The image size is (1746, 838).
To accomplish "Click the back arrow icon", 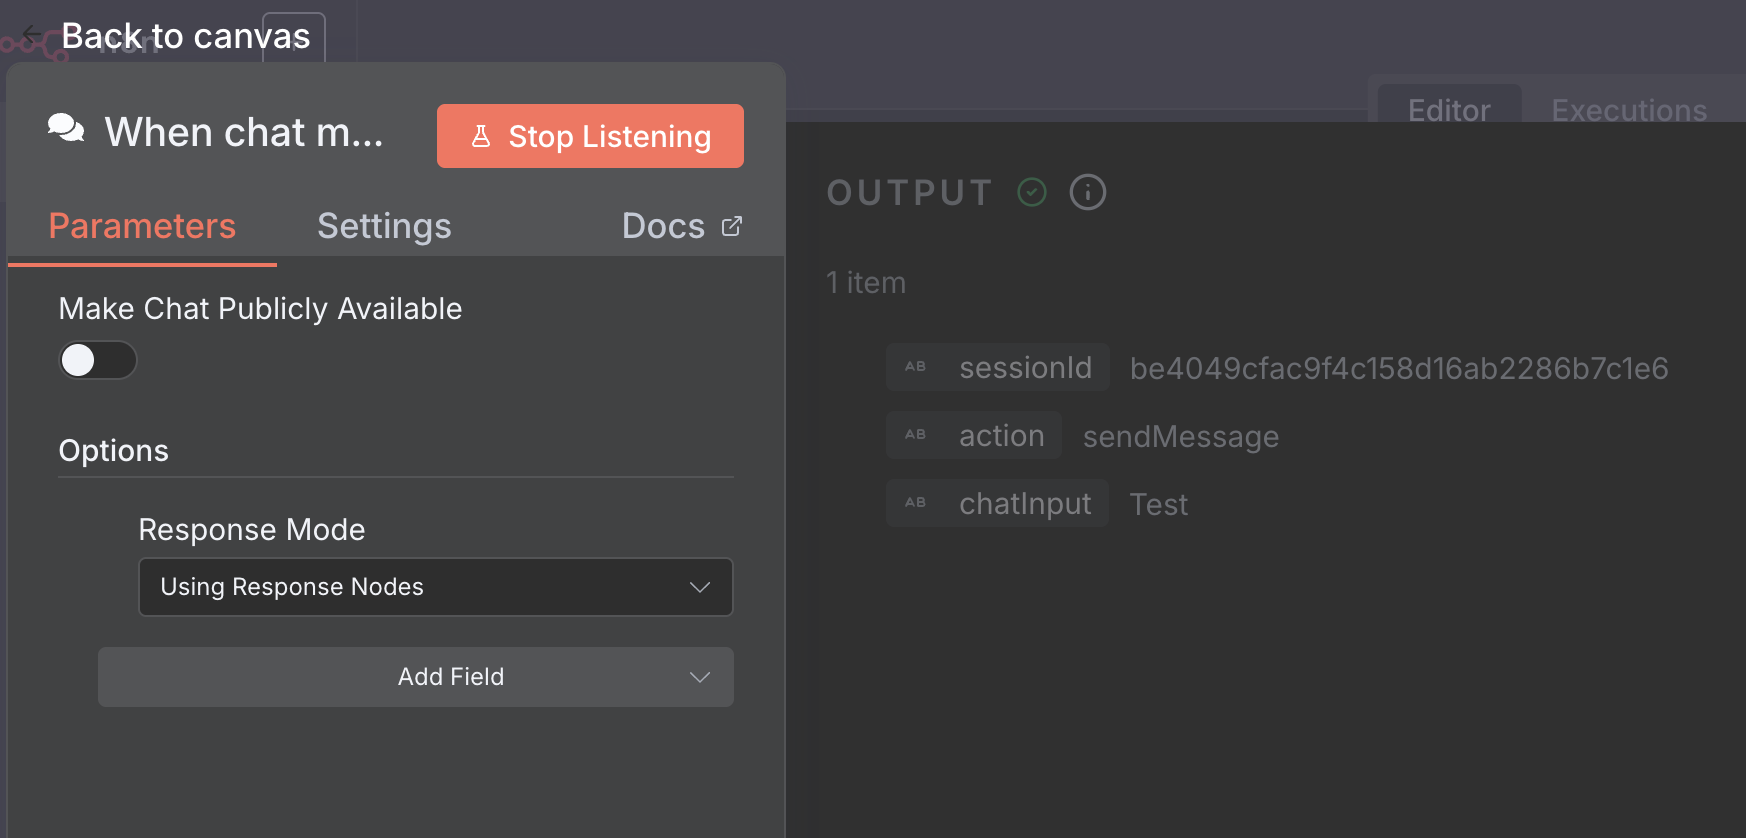I will point(32,35).
